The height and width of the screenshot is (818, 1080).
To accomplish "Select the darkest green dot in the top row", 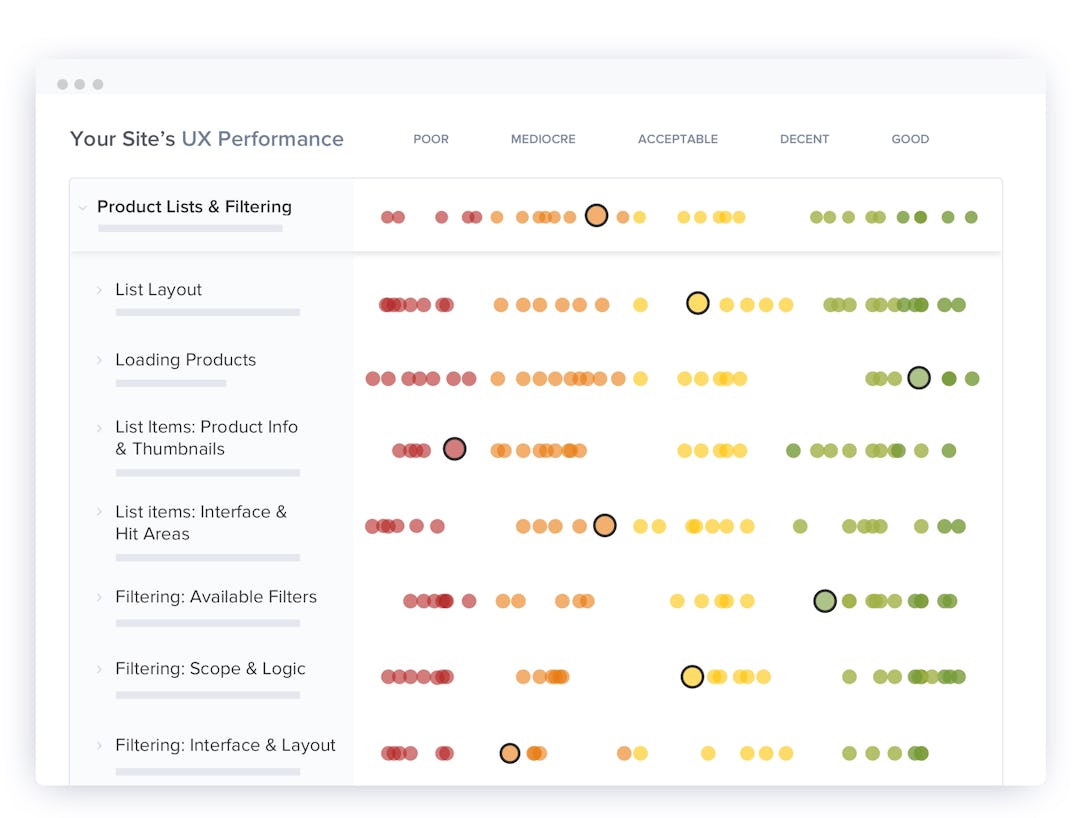I will (921, 215).
